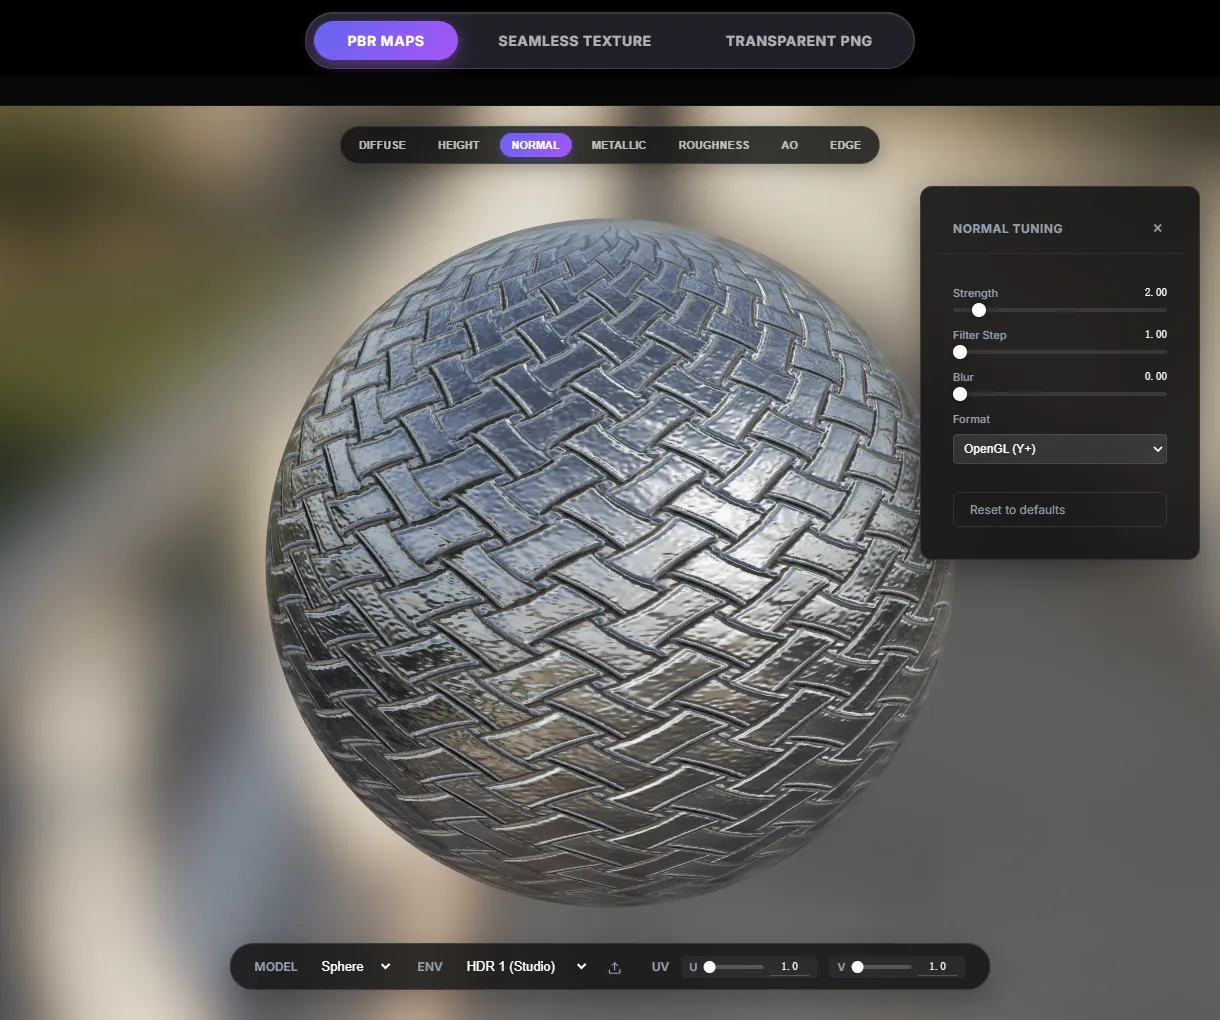Click the Blur slider knob
This screenshot has width=1220, height=1020.
point(960,394)
